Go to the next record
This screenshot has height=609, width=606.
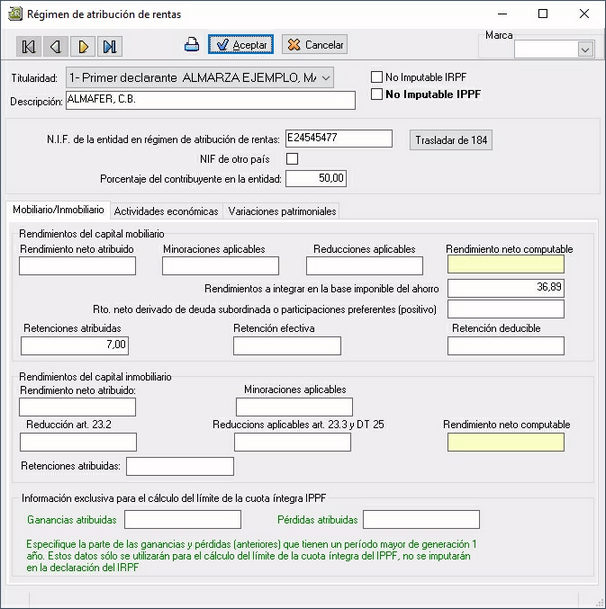point(83,47)
